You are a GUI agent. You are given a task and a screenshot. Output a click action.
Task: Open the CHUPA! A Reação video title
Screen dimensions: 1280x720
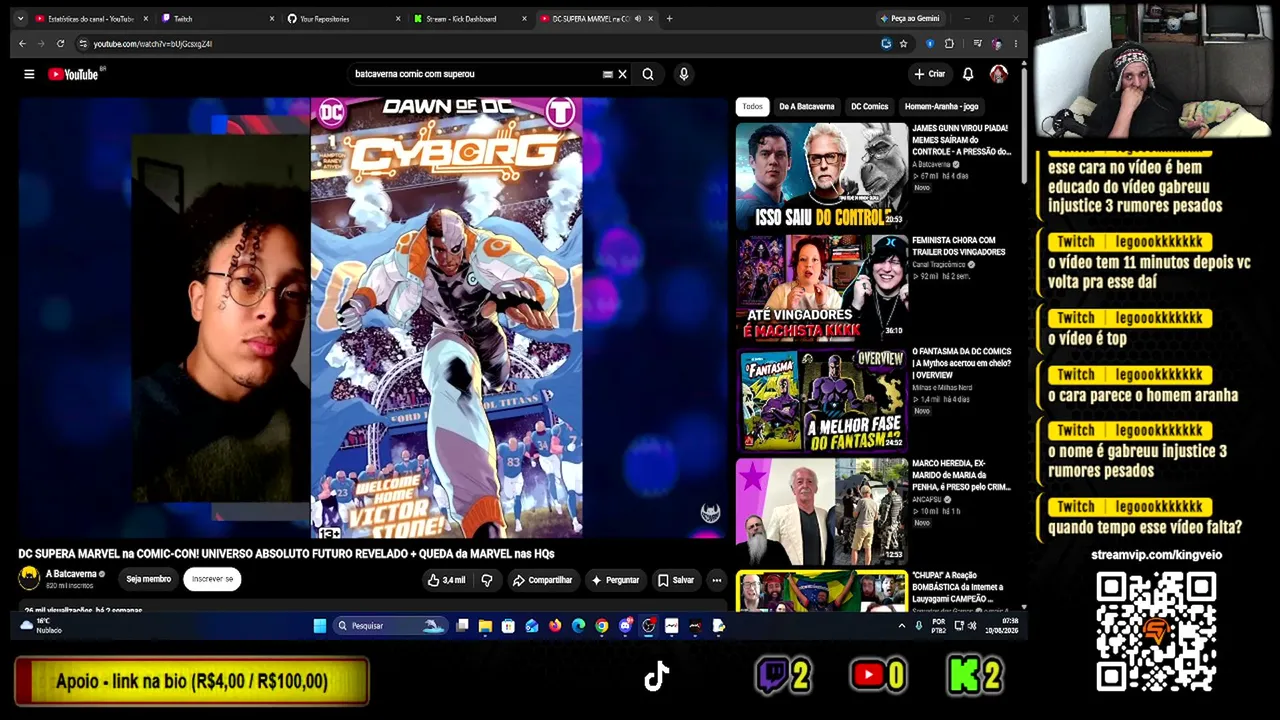click(x=958, y=588)
